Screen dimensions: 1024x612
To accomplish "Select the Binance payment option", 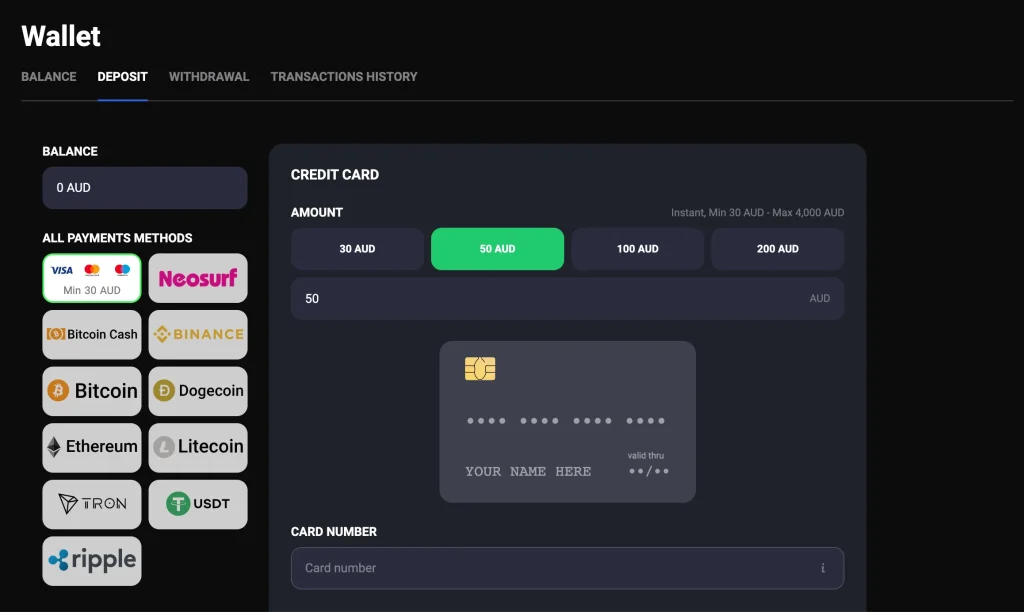I will pyautogui.click(x=198, y=334).
